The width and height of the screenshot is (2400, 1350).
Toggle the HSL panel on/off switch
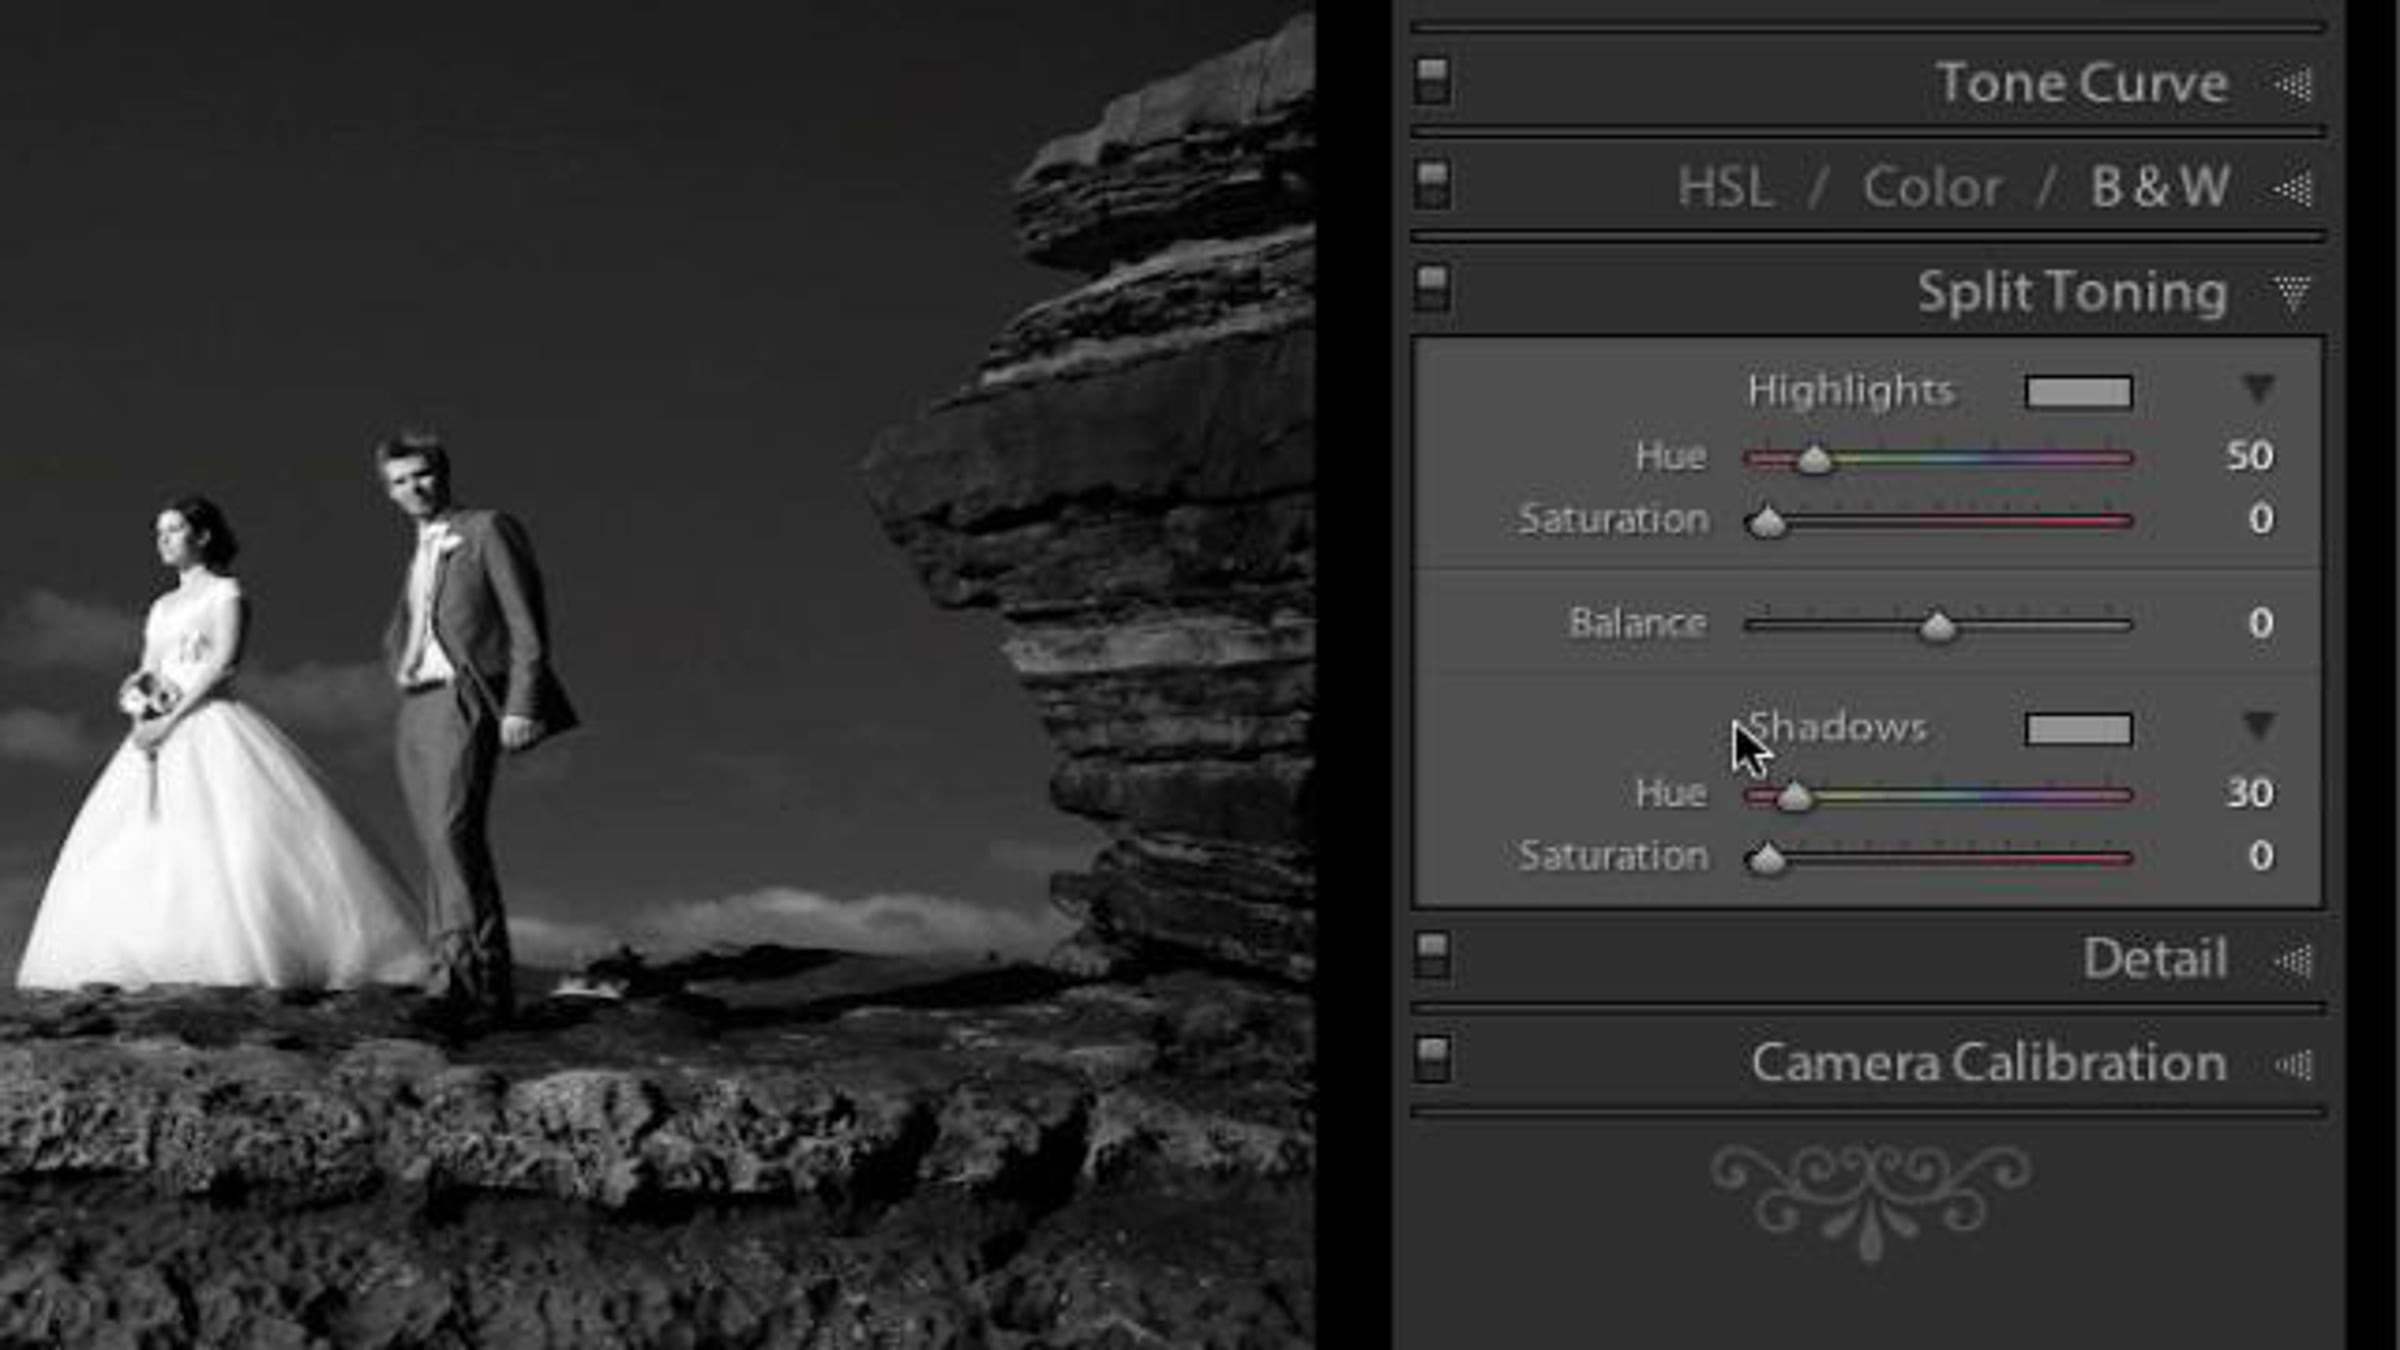pos(1432,186)
